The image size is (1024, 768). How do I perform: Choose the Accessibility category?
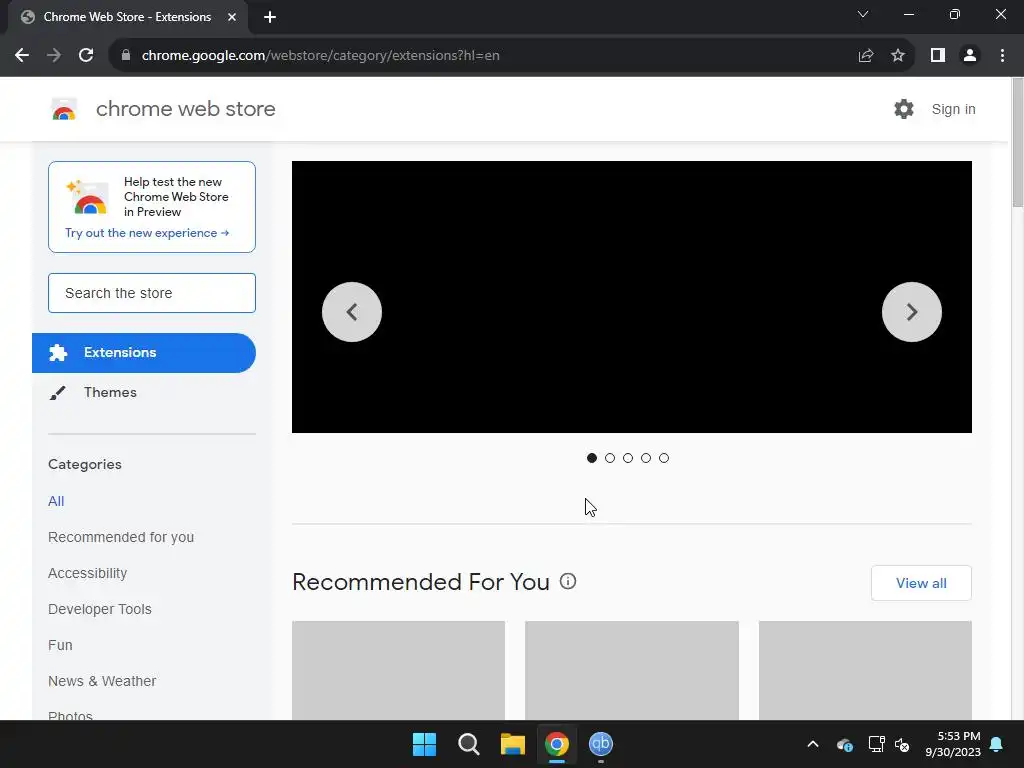(x=88, y=573)
